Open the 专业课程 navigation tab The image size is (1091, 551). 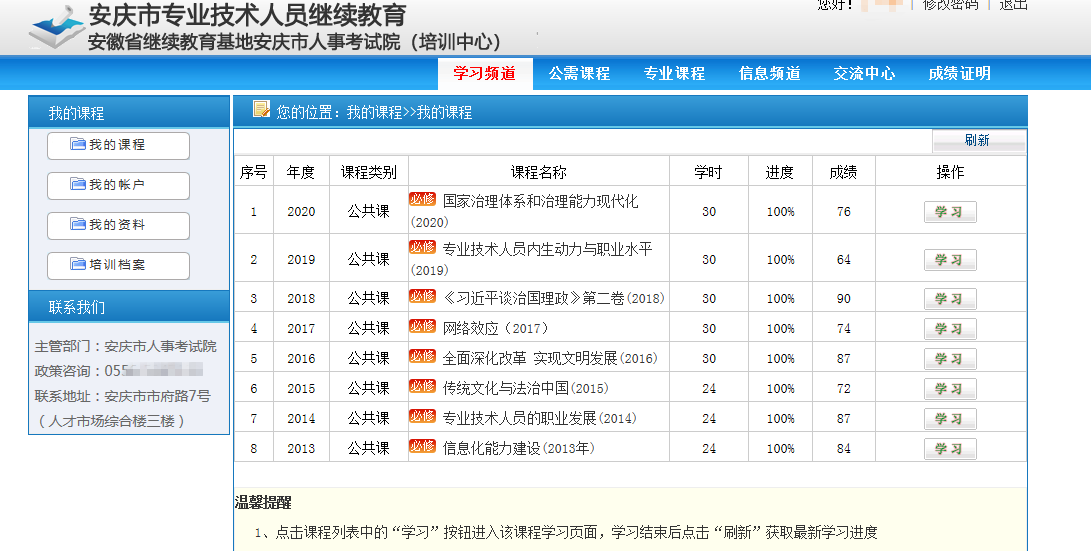tap(674, 73)
